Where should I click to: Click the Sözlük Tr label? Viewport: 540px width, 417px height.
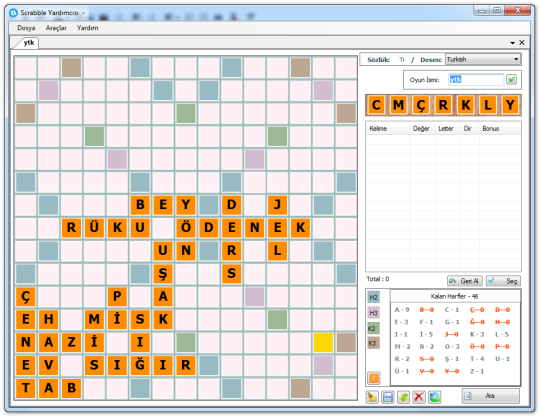tap(386, 60)
